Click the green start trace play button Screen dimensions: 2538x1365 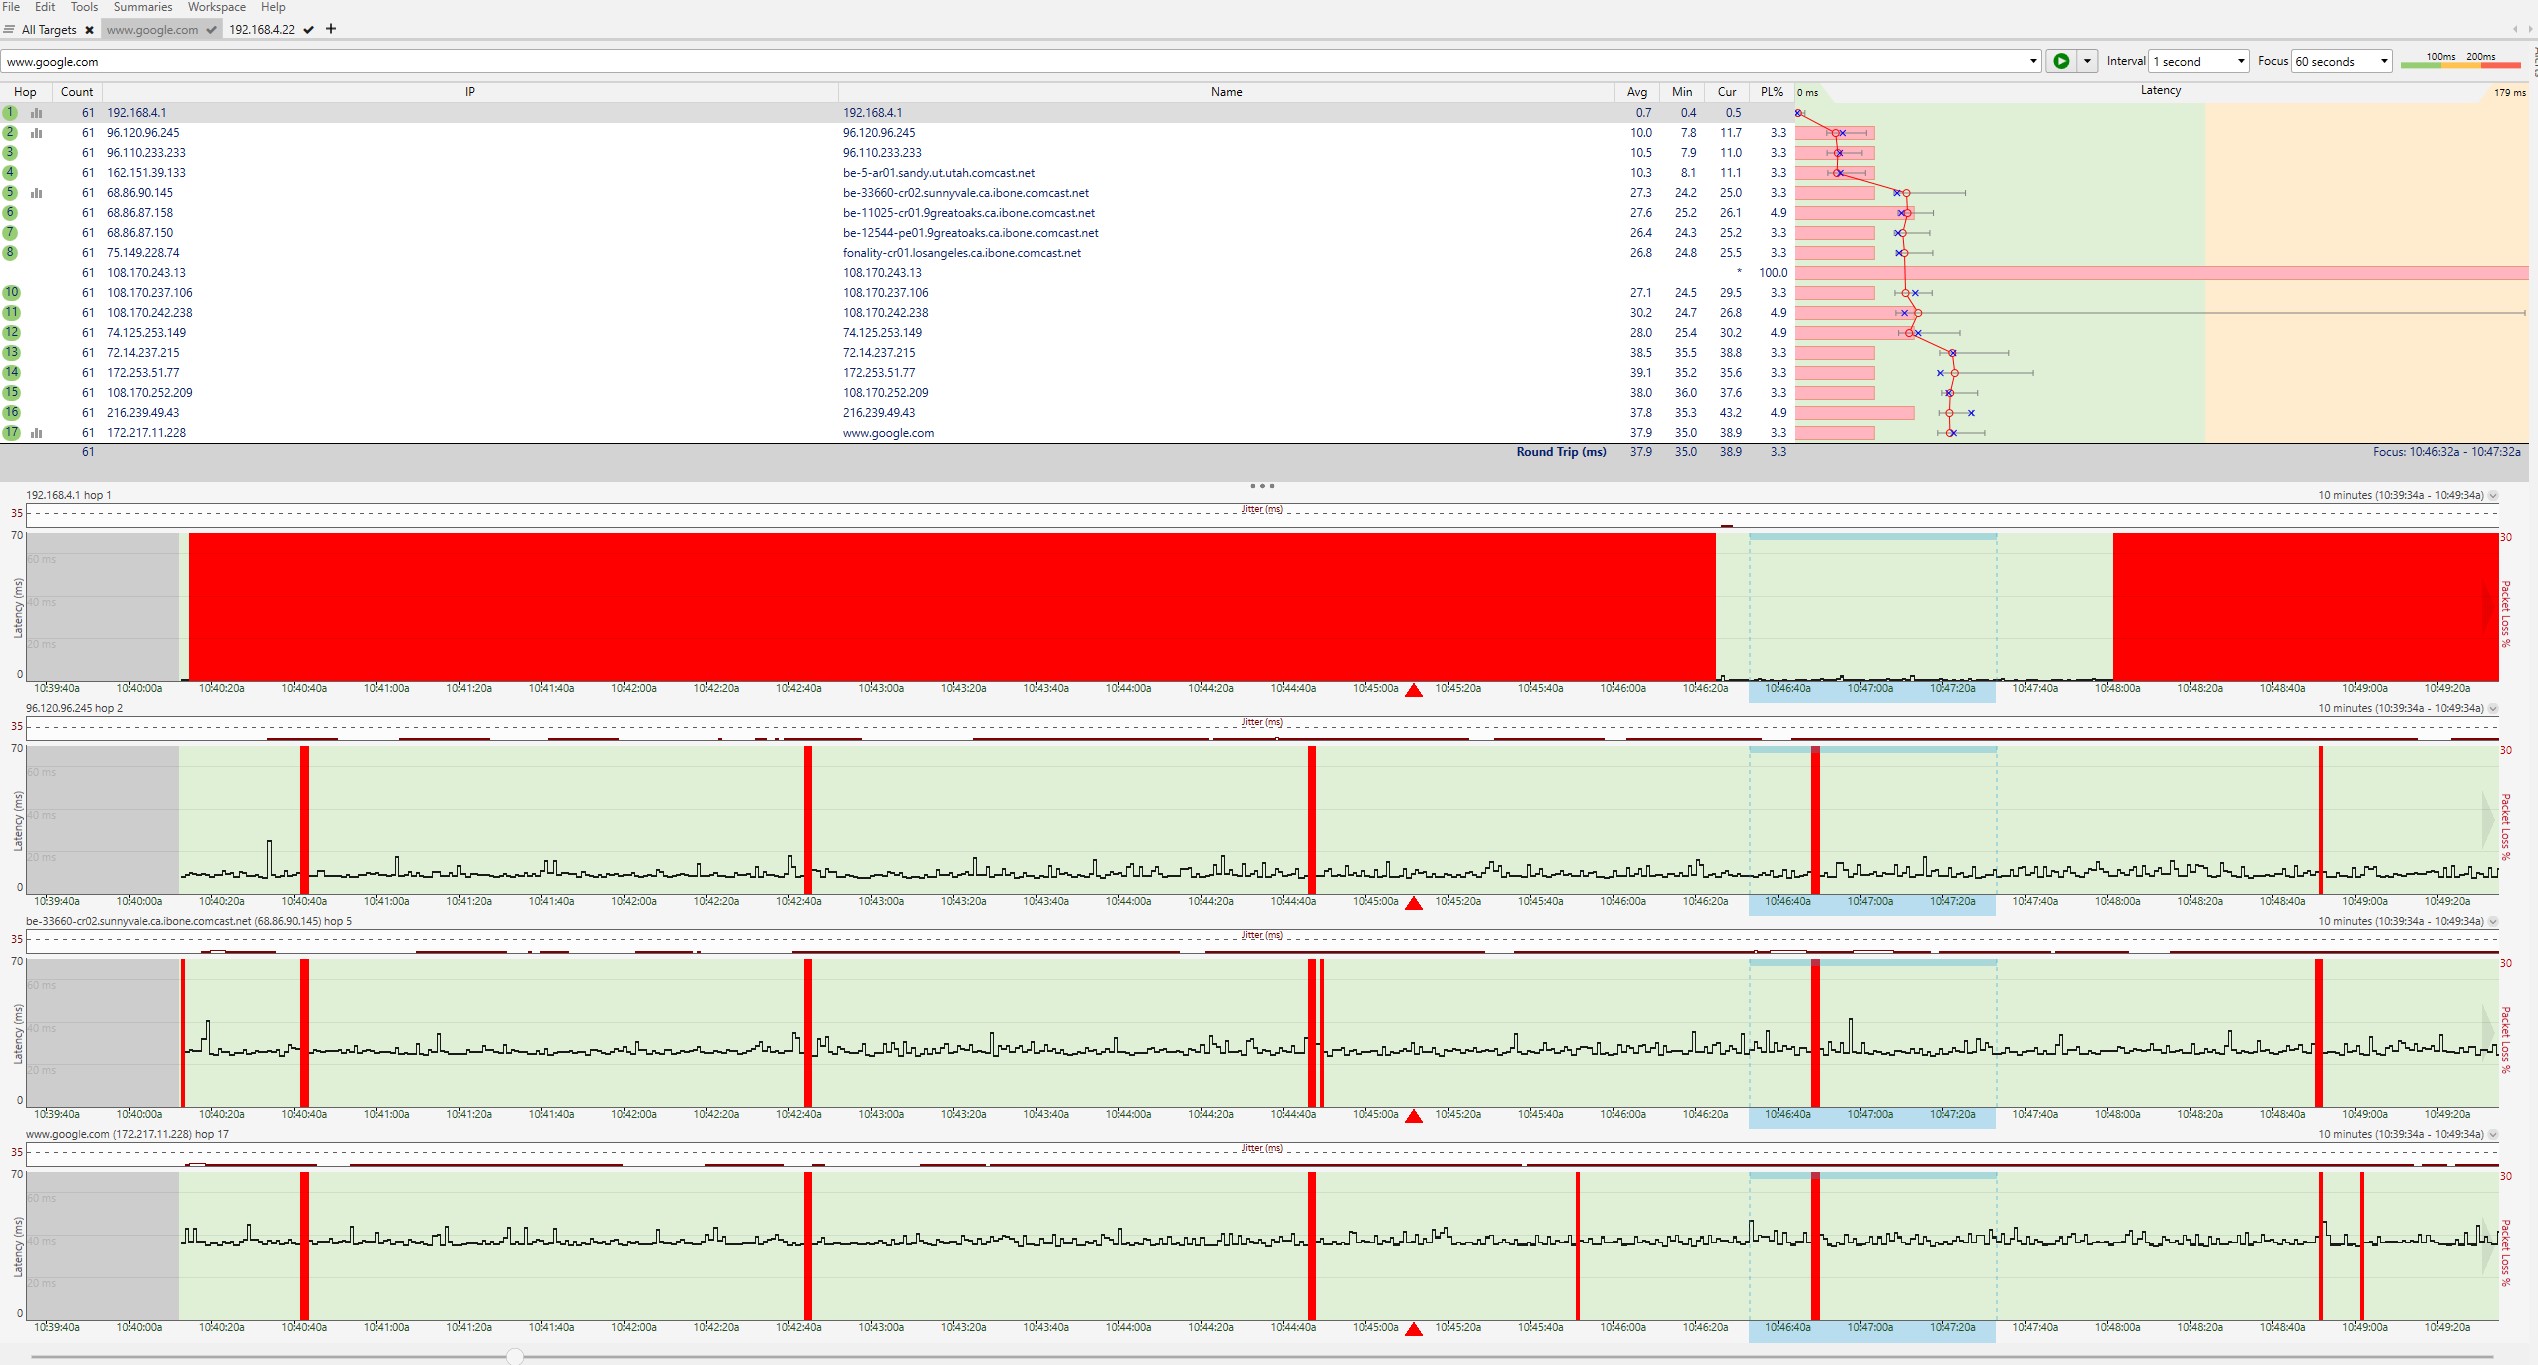tap(2061, 61)
